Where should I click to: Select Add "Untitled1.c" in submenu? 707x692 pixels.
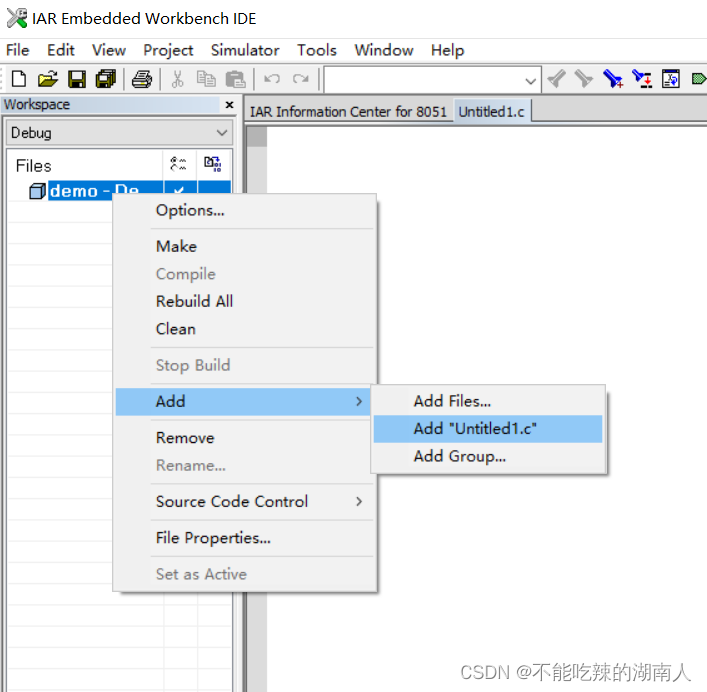488,429
